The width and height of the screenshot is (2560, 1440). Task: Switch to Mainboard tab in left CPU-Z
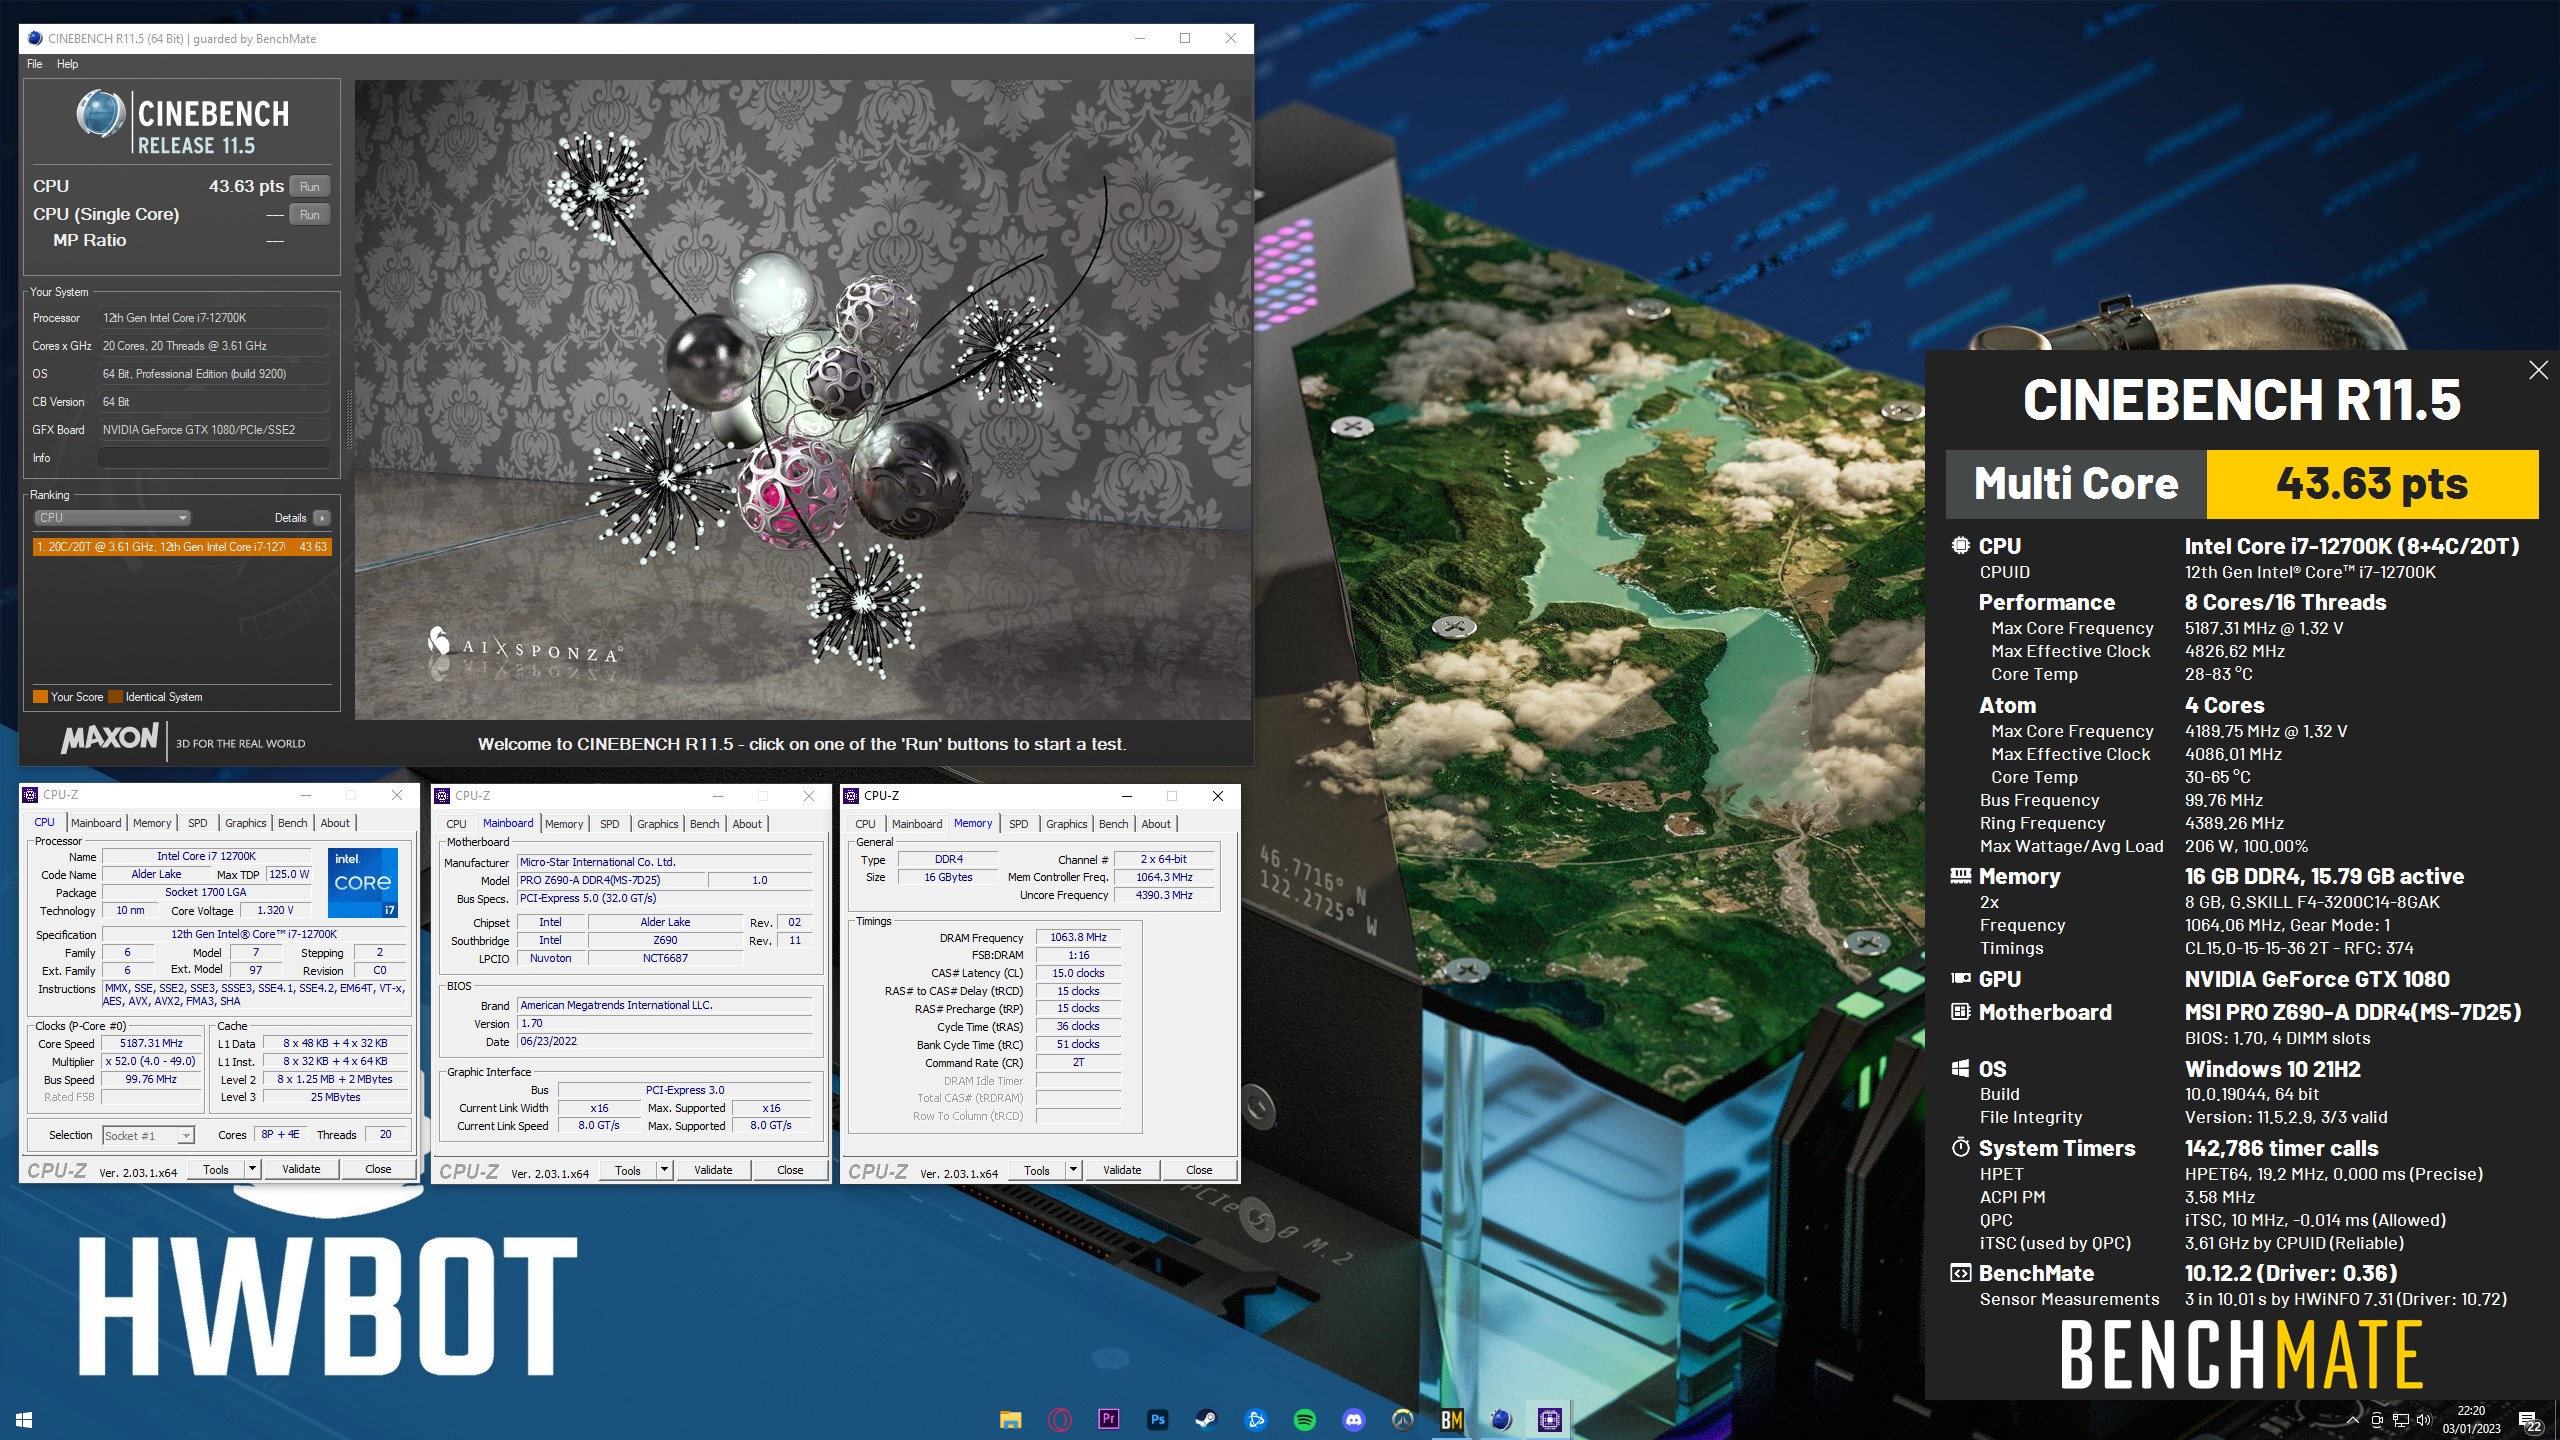(x=96, y=823)
